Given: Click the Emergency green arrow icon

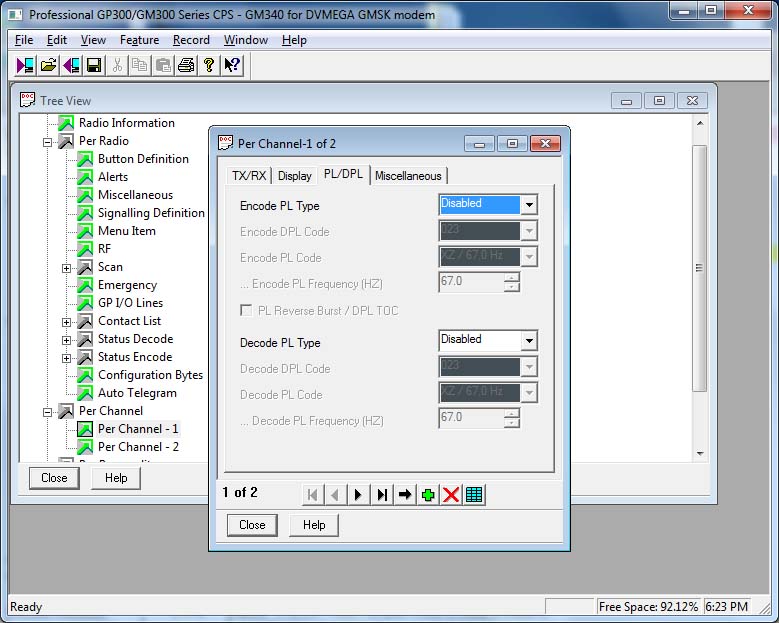Looking at the screenshot, I should pyautogui.click(x=85, y=285).
